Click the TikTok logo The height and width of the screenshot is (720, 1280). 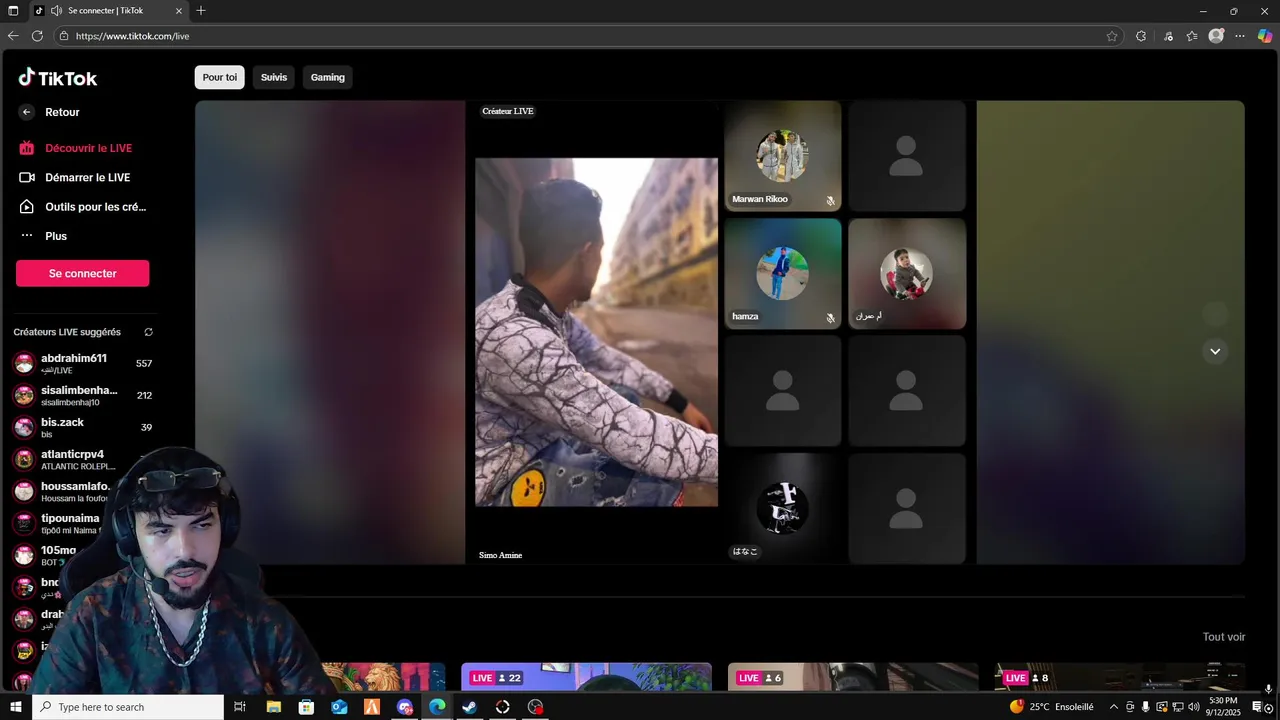tap(57, 78)
